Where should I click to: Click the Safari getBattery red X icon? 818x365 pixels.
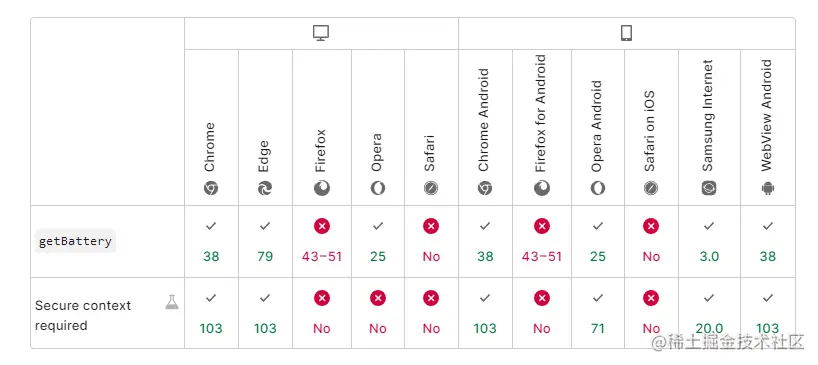pos(431,226)
